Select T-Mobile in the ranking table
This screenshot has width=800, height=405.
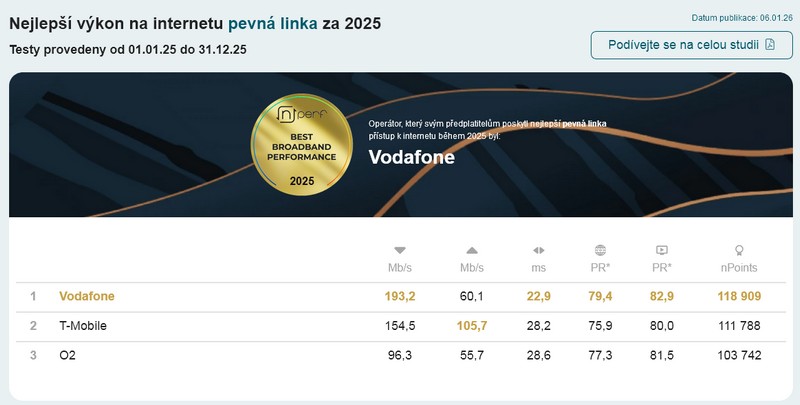click(x=83, y=326)
